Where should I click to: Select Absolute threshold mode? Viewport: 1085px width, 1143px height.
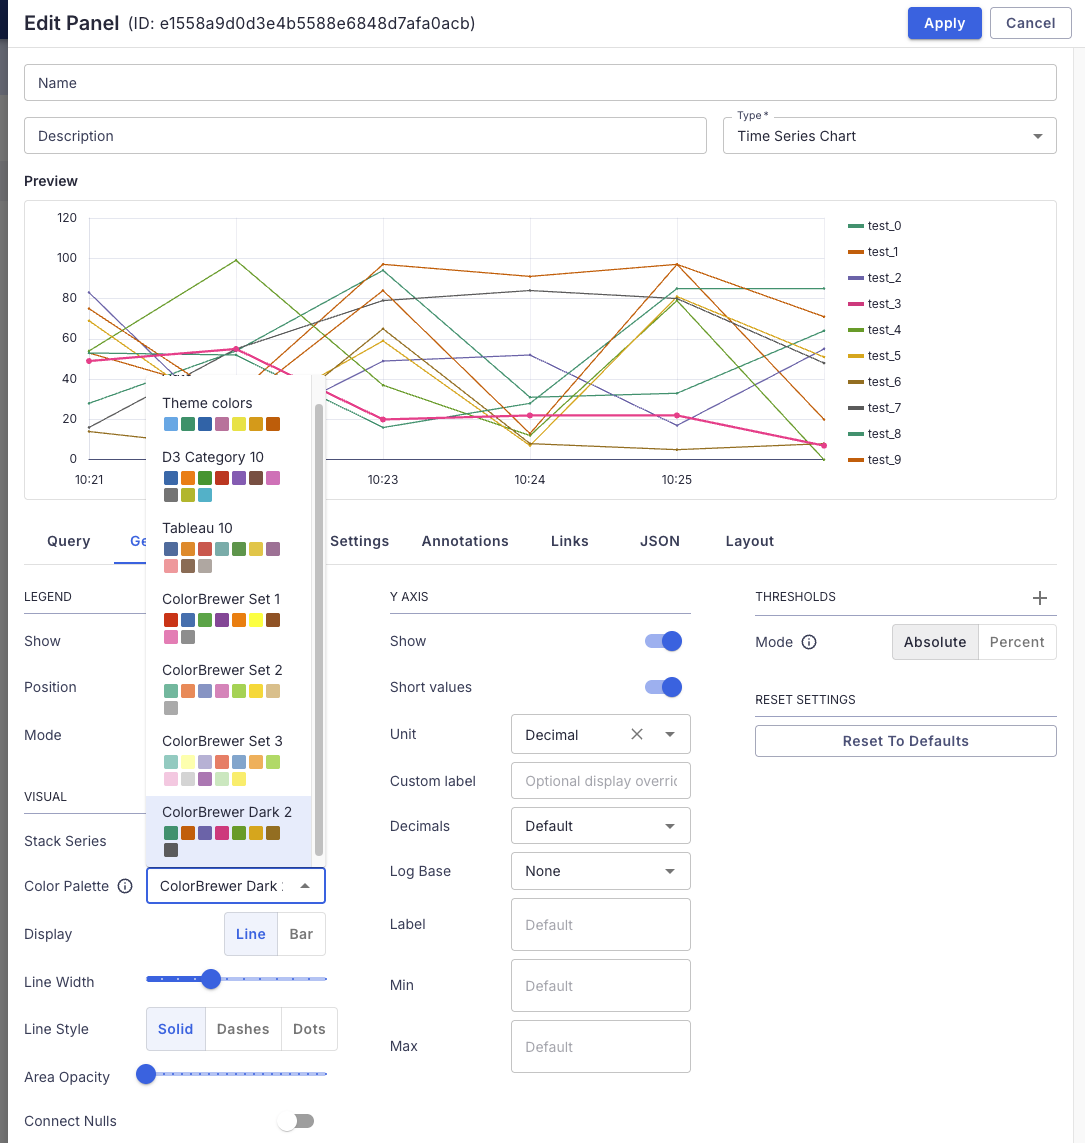coord(935,641)
